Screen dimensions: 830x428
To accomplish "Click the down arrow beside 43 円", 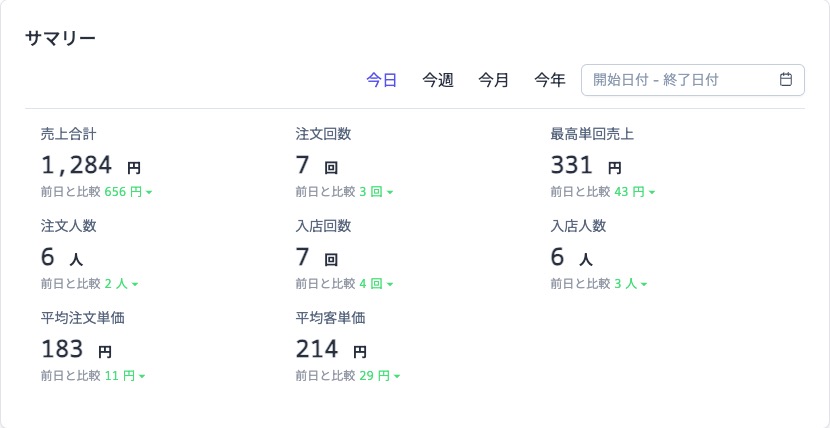I will 652,192.
